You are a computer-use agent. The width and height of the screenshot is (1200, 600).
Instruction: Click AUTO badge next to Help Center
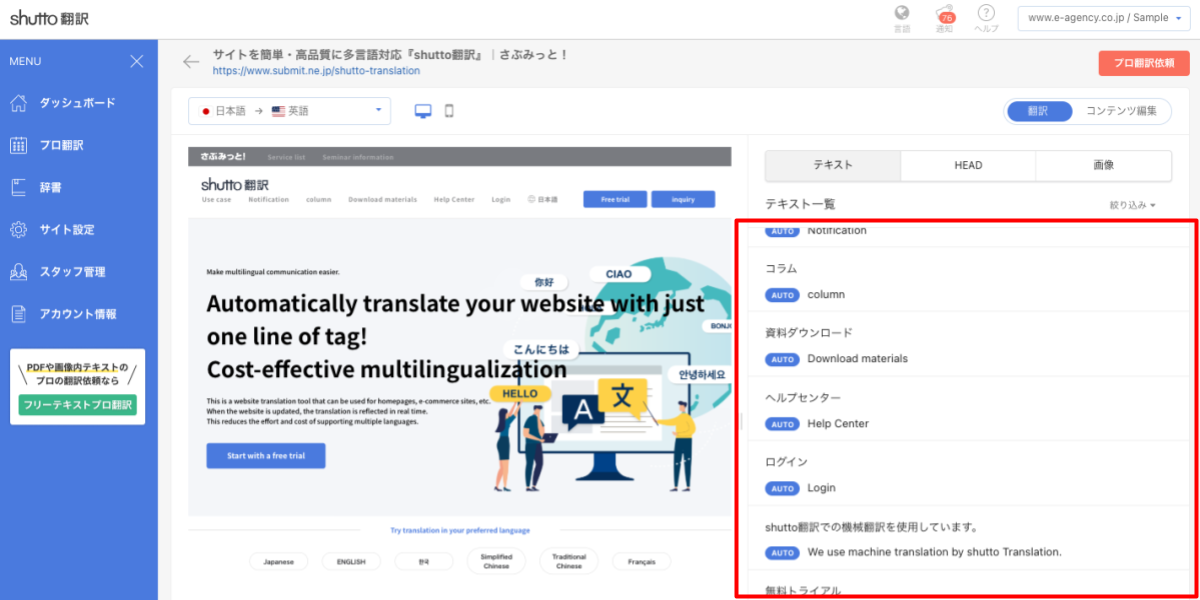pos(782,424)
